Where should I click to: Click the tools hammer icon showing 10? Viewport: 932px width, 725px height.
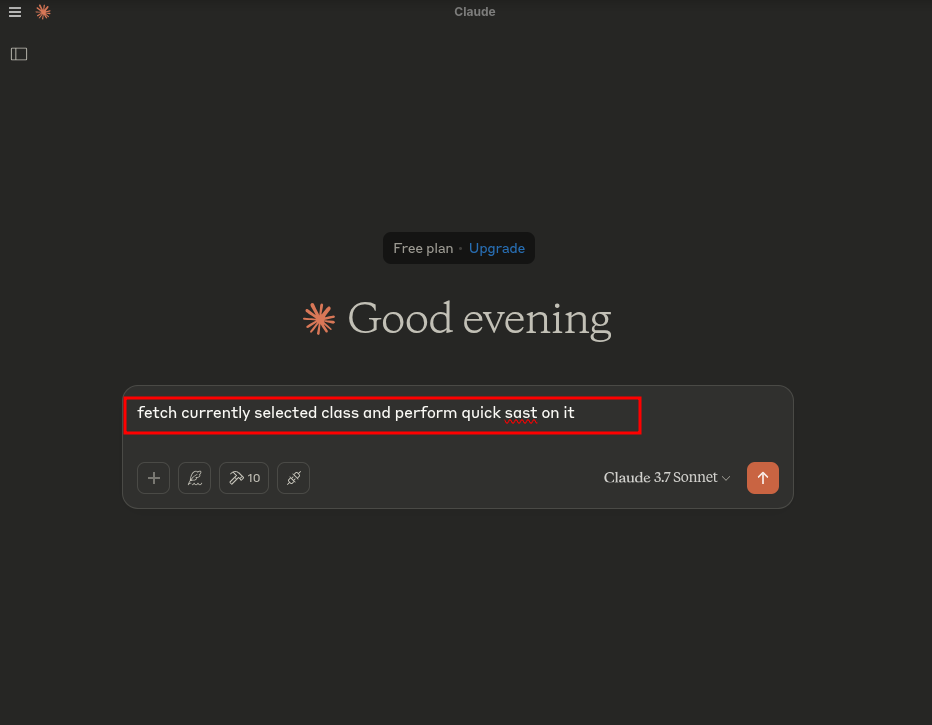tap(243, 478)
